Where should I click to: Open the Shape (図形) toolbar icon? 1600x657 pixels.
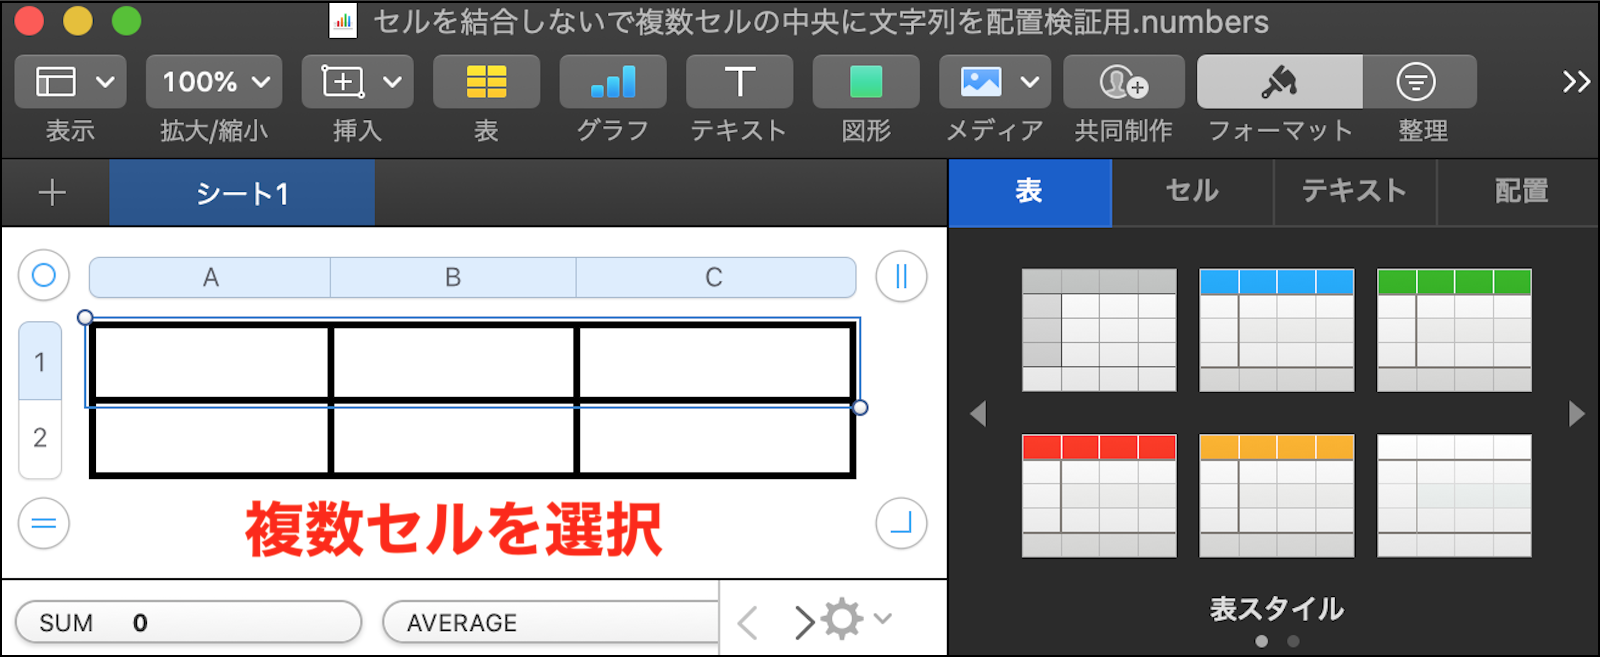click(x=865, y=82)
